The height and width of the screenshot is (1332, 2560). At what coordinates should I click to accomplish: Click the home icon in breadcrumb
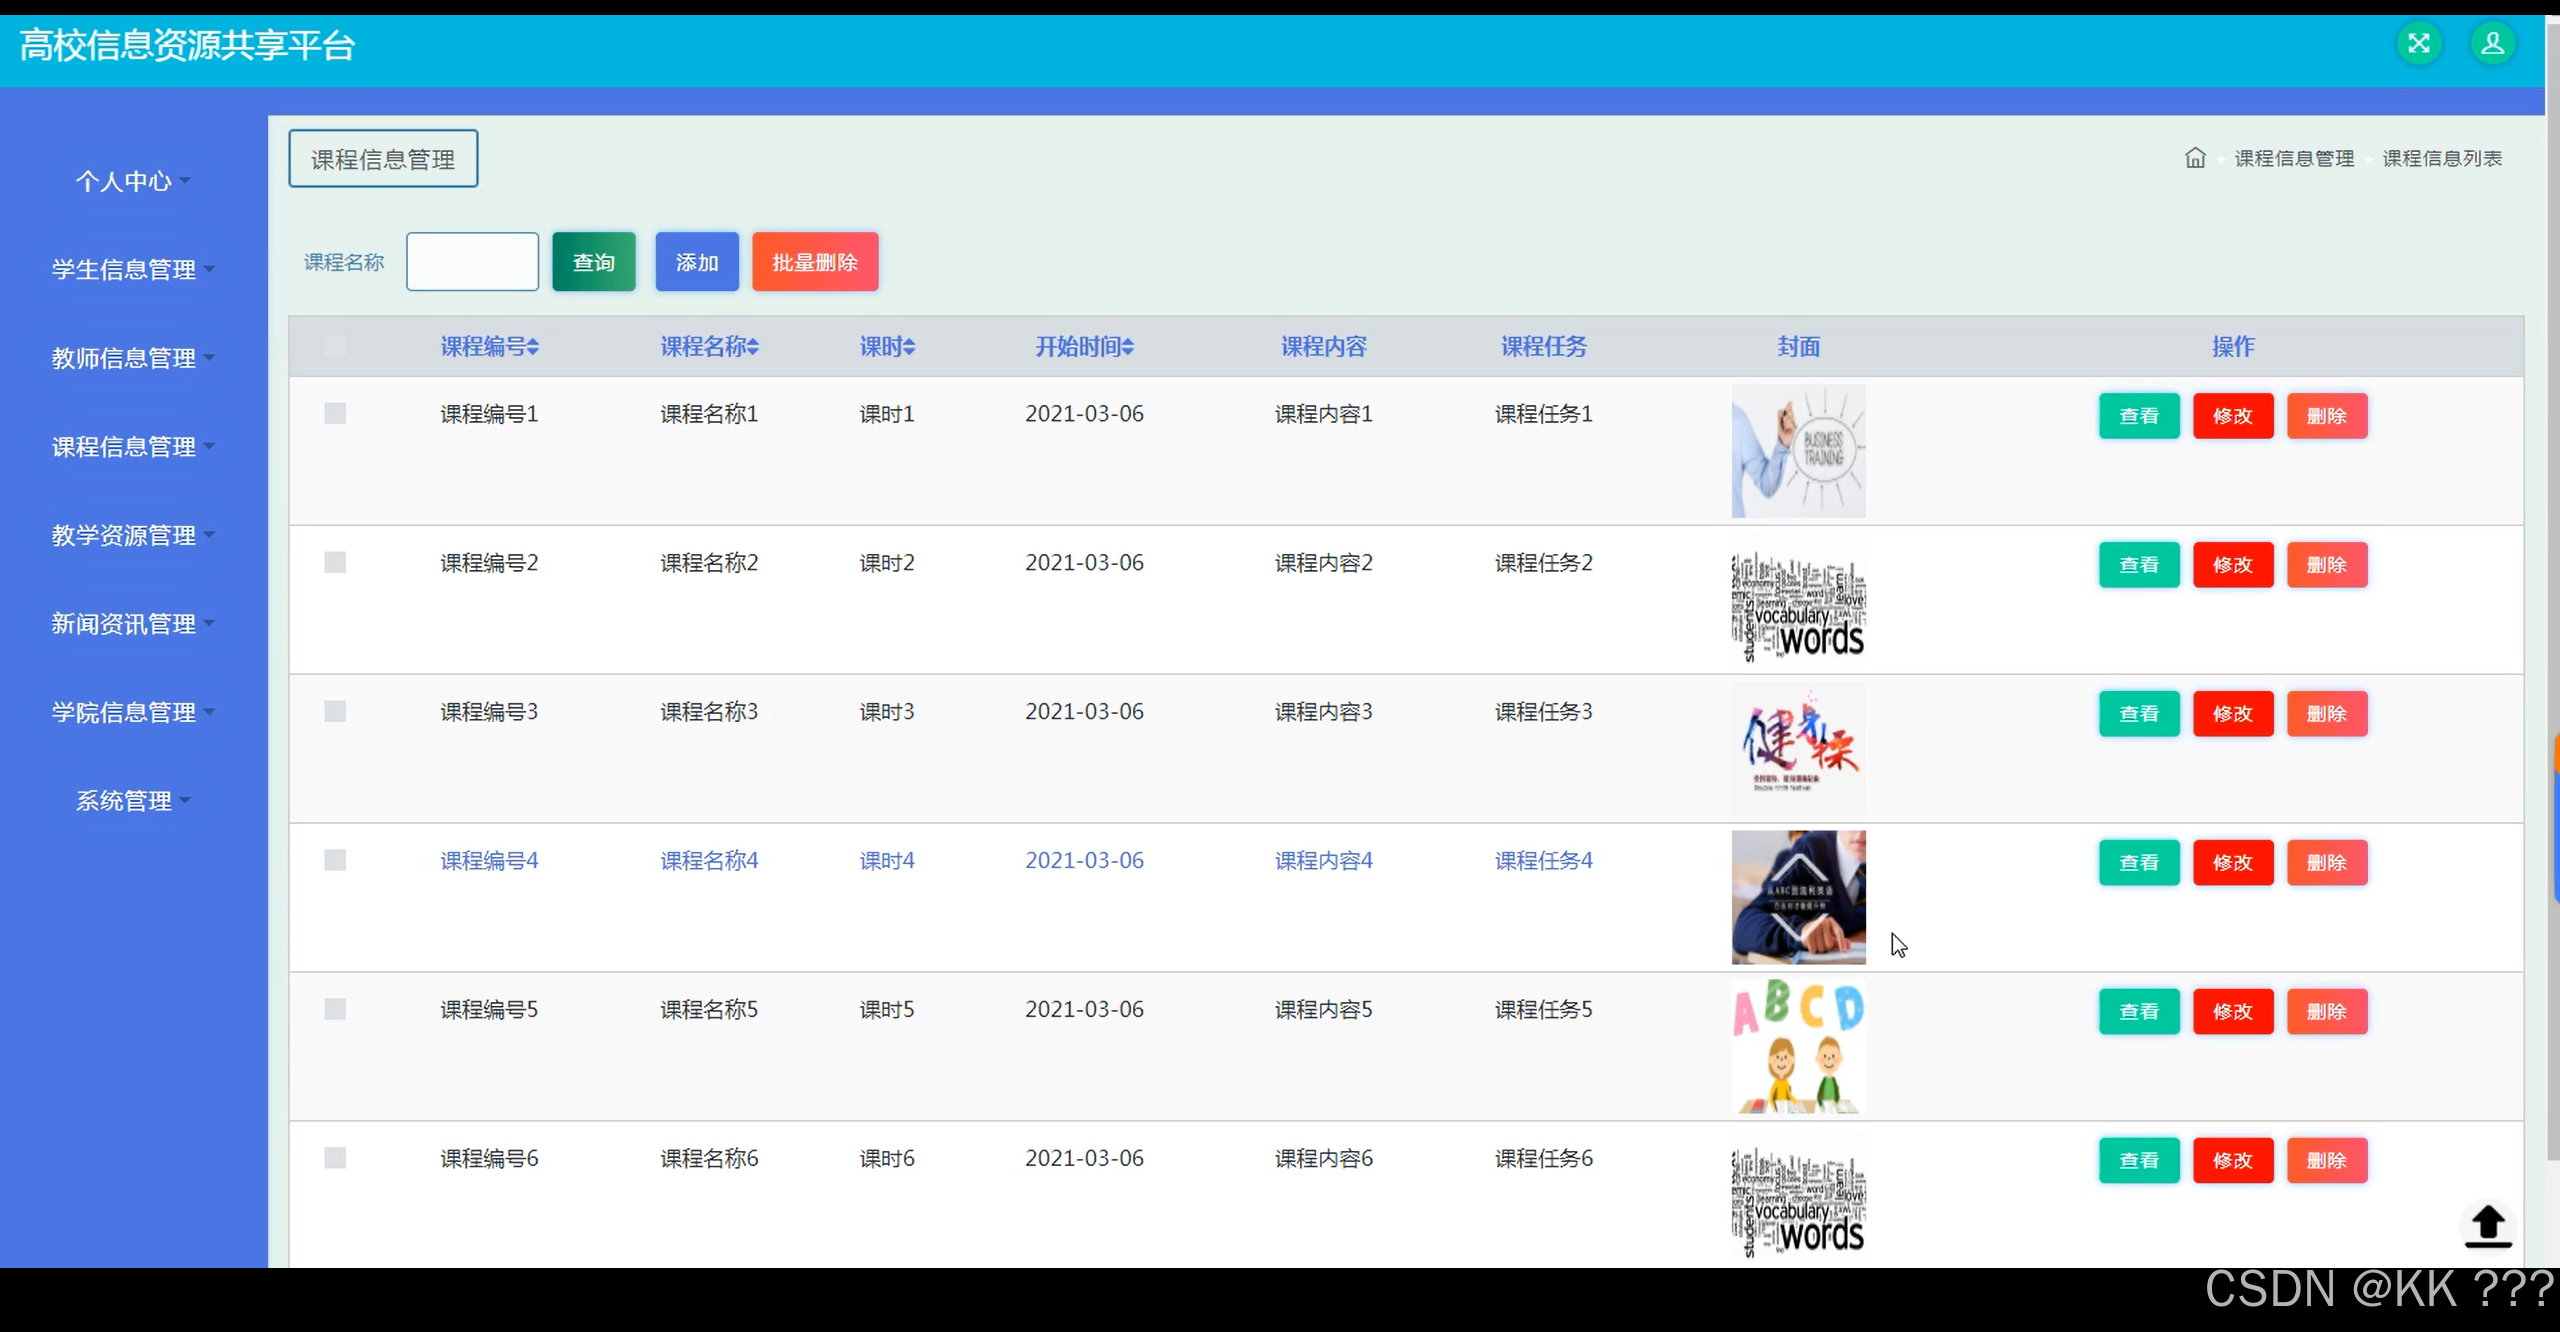[x=2195, y=158]
